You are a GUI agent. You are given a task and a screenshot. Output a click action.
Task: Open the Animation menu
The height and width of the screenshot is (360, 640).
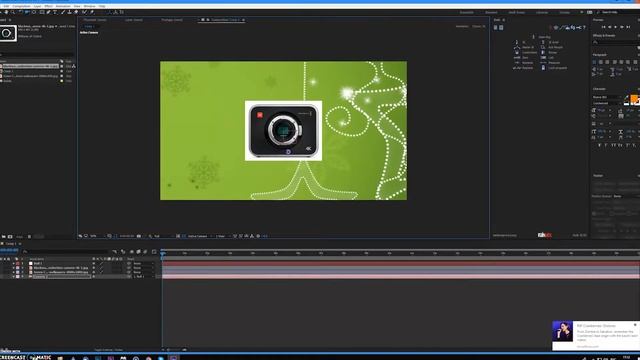click(x=63, y=6)
